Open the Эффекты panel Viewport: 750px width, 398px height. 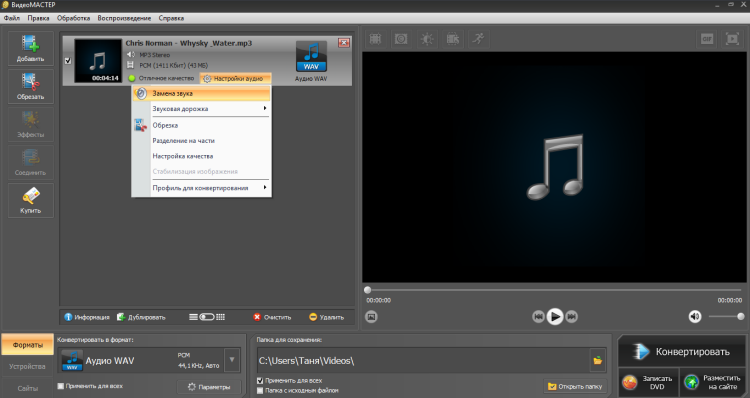click(31, 124)
